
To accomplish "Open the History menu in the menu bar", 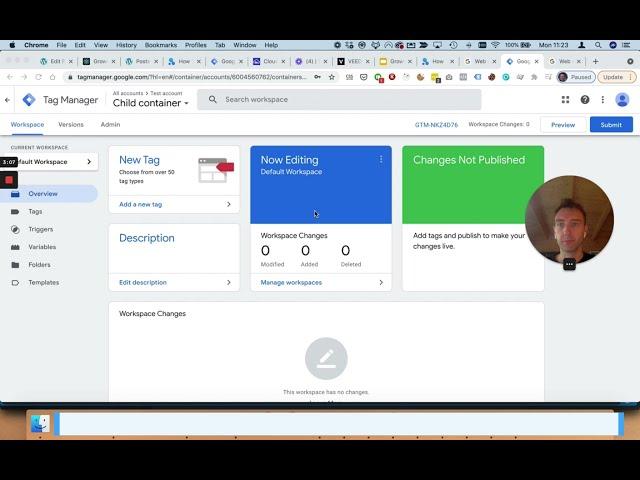I will click(126, 45).
